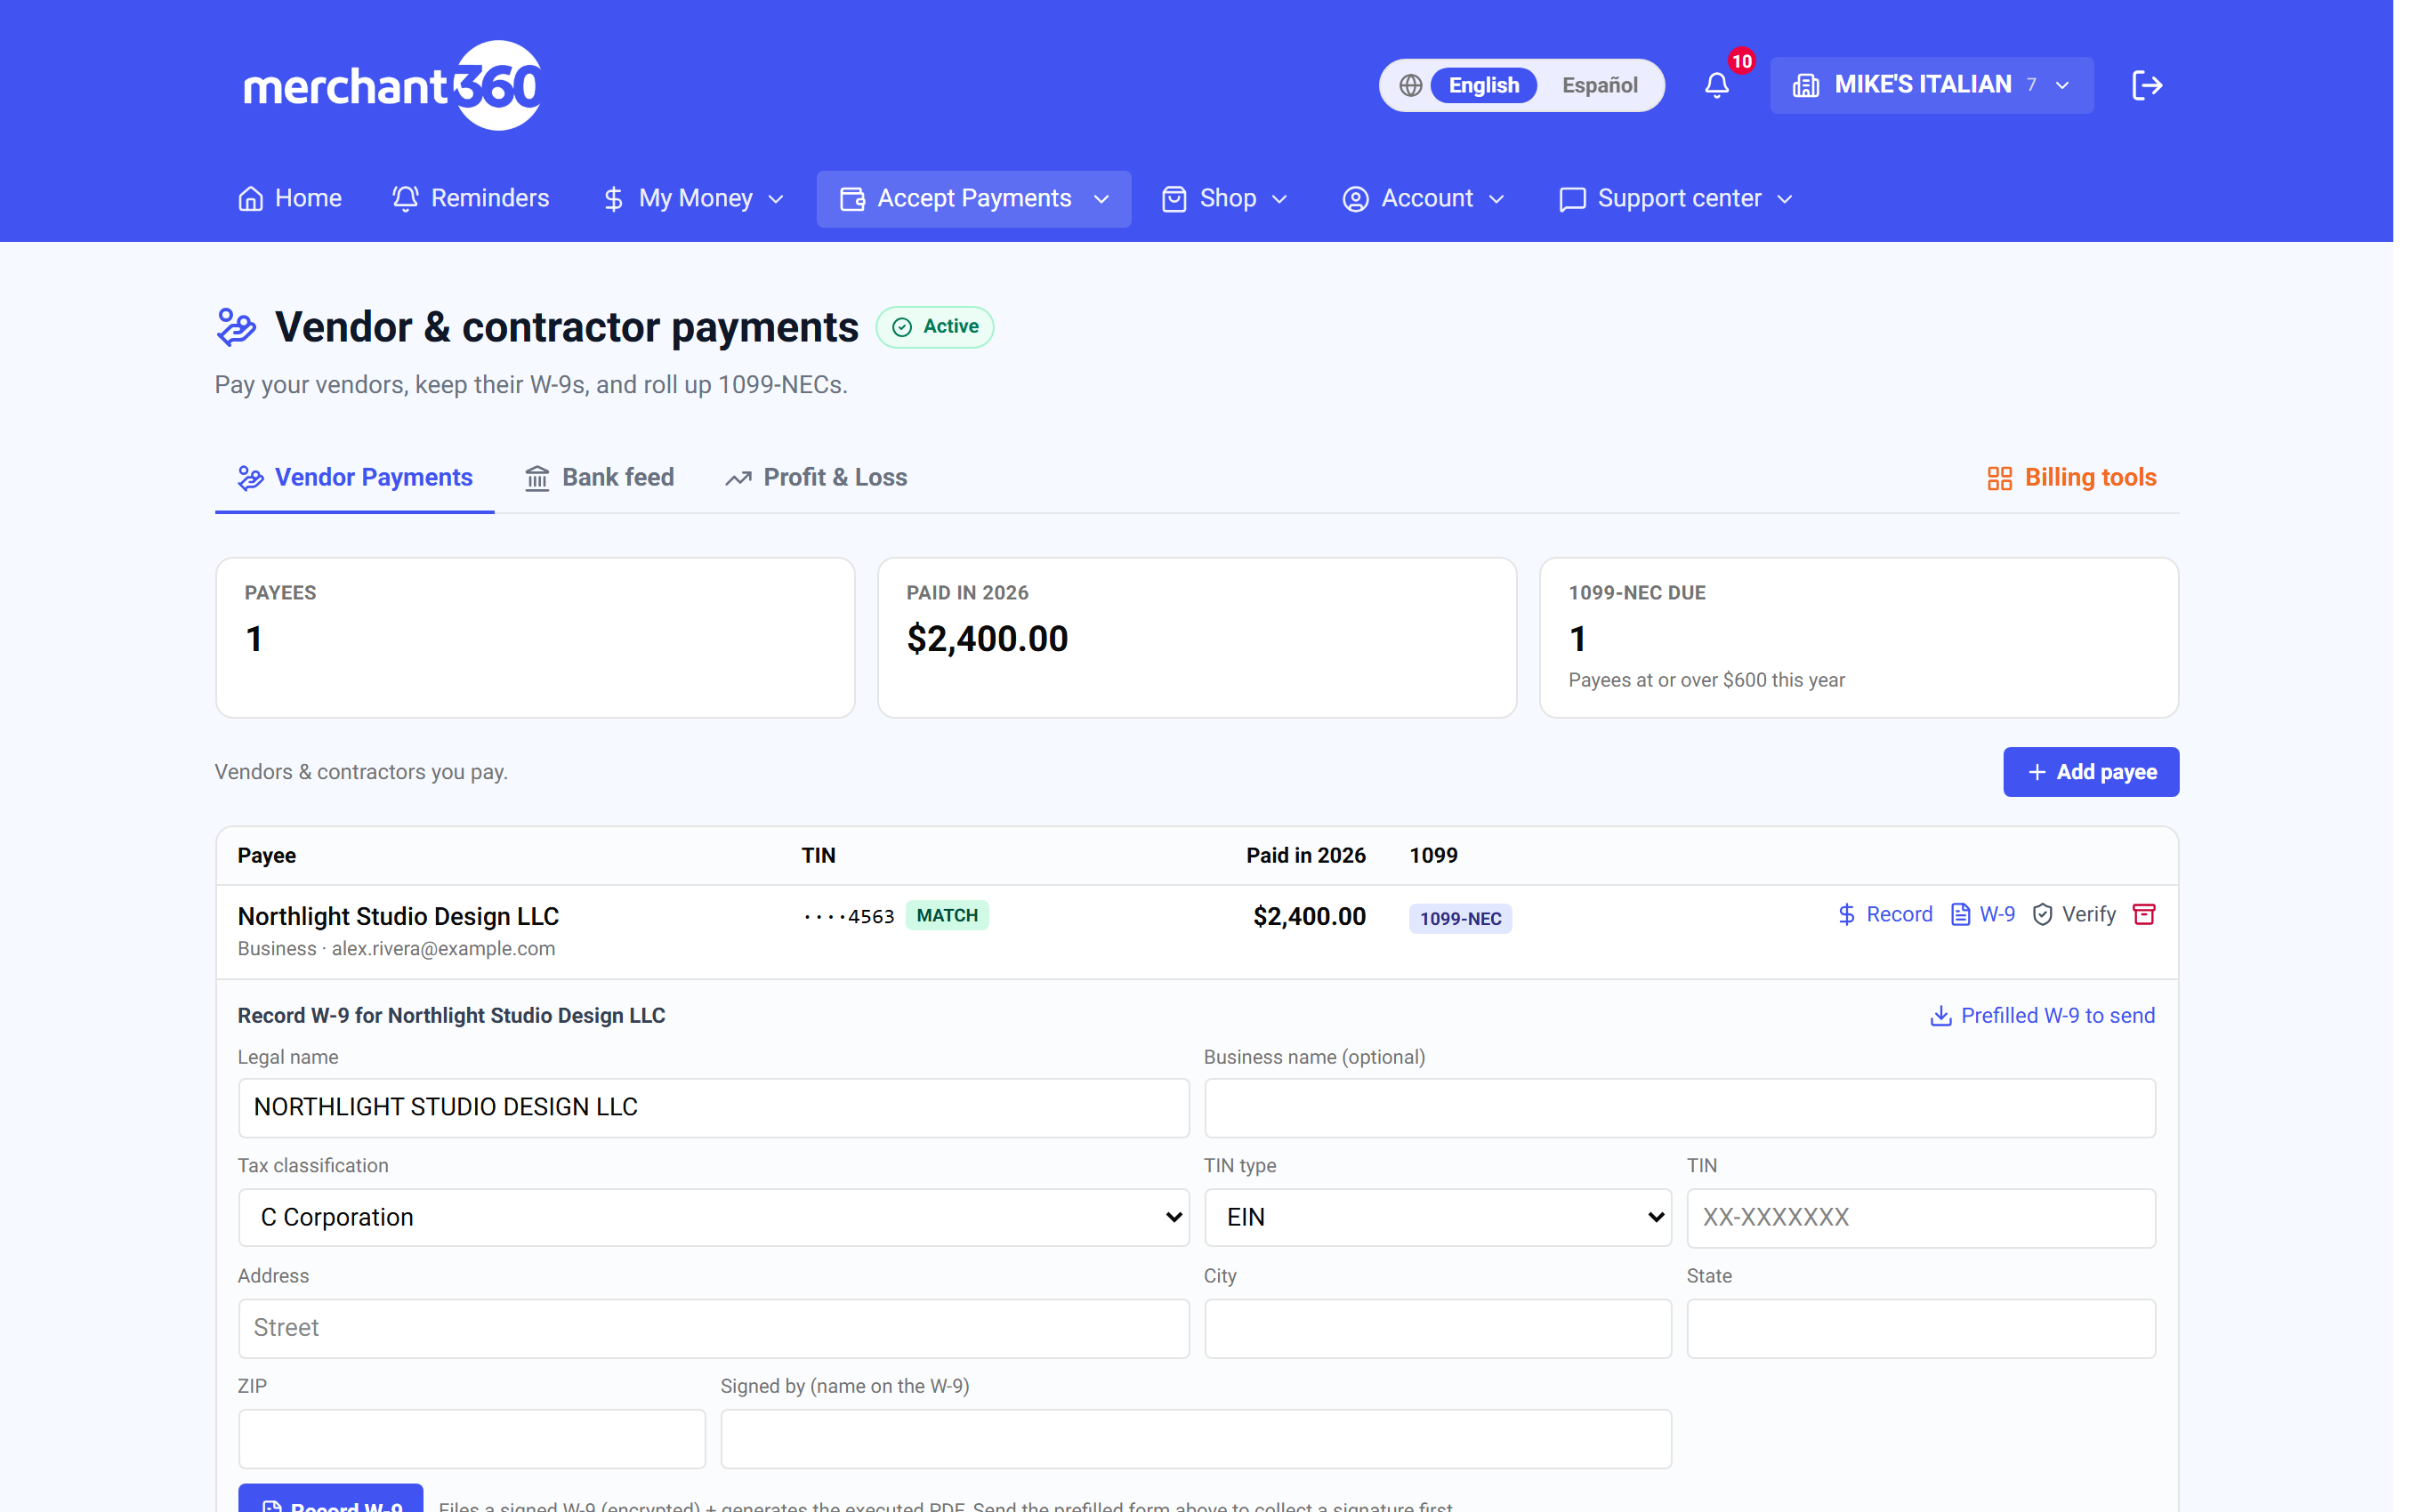Click the Prefilled W-9 download icon
Viewport: 2420px width, 1512px height.
[x=1940, y=1016]
